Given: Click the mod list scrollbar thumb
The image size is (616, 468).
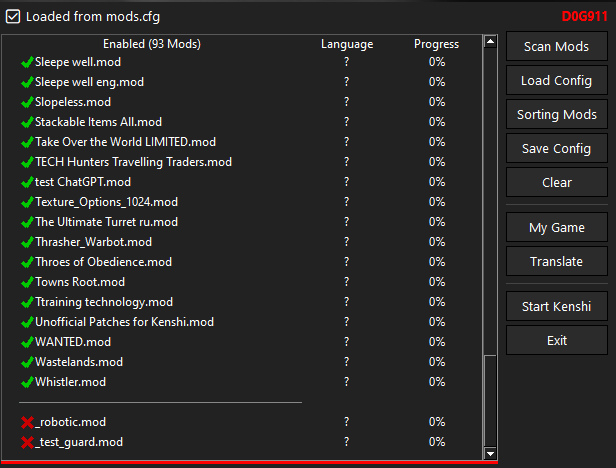Looking at the screenshot, I should click(x=490, y=401).
